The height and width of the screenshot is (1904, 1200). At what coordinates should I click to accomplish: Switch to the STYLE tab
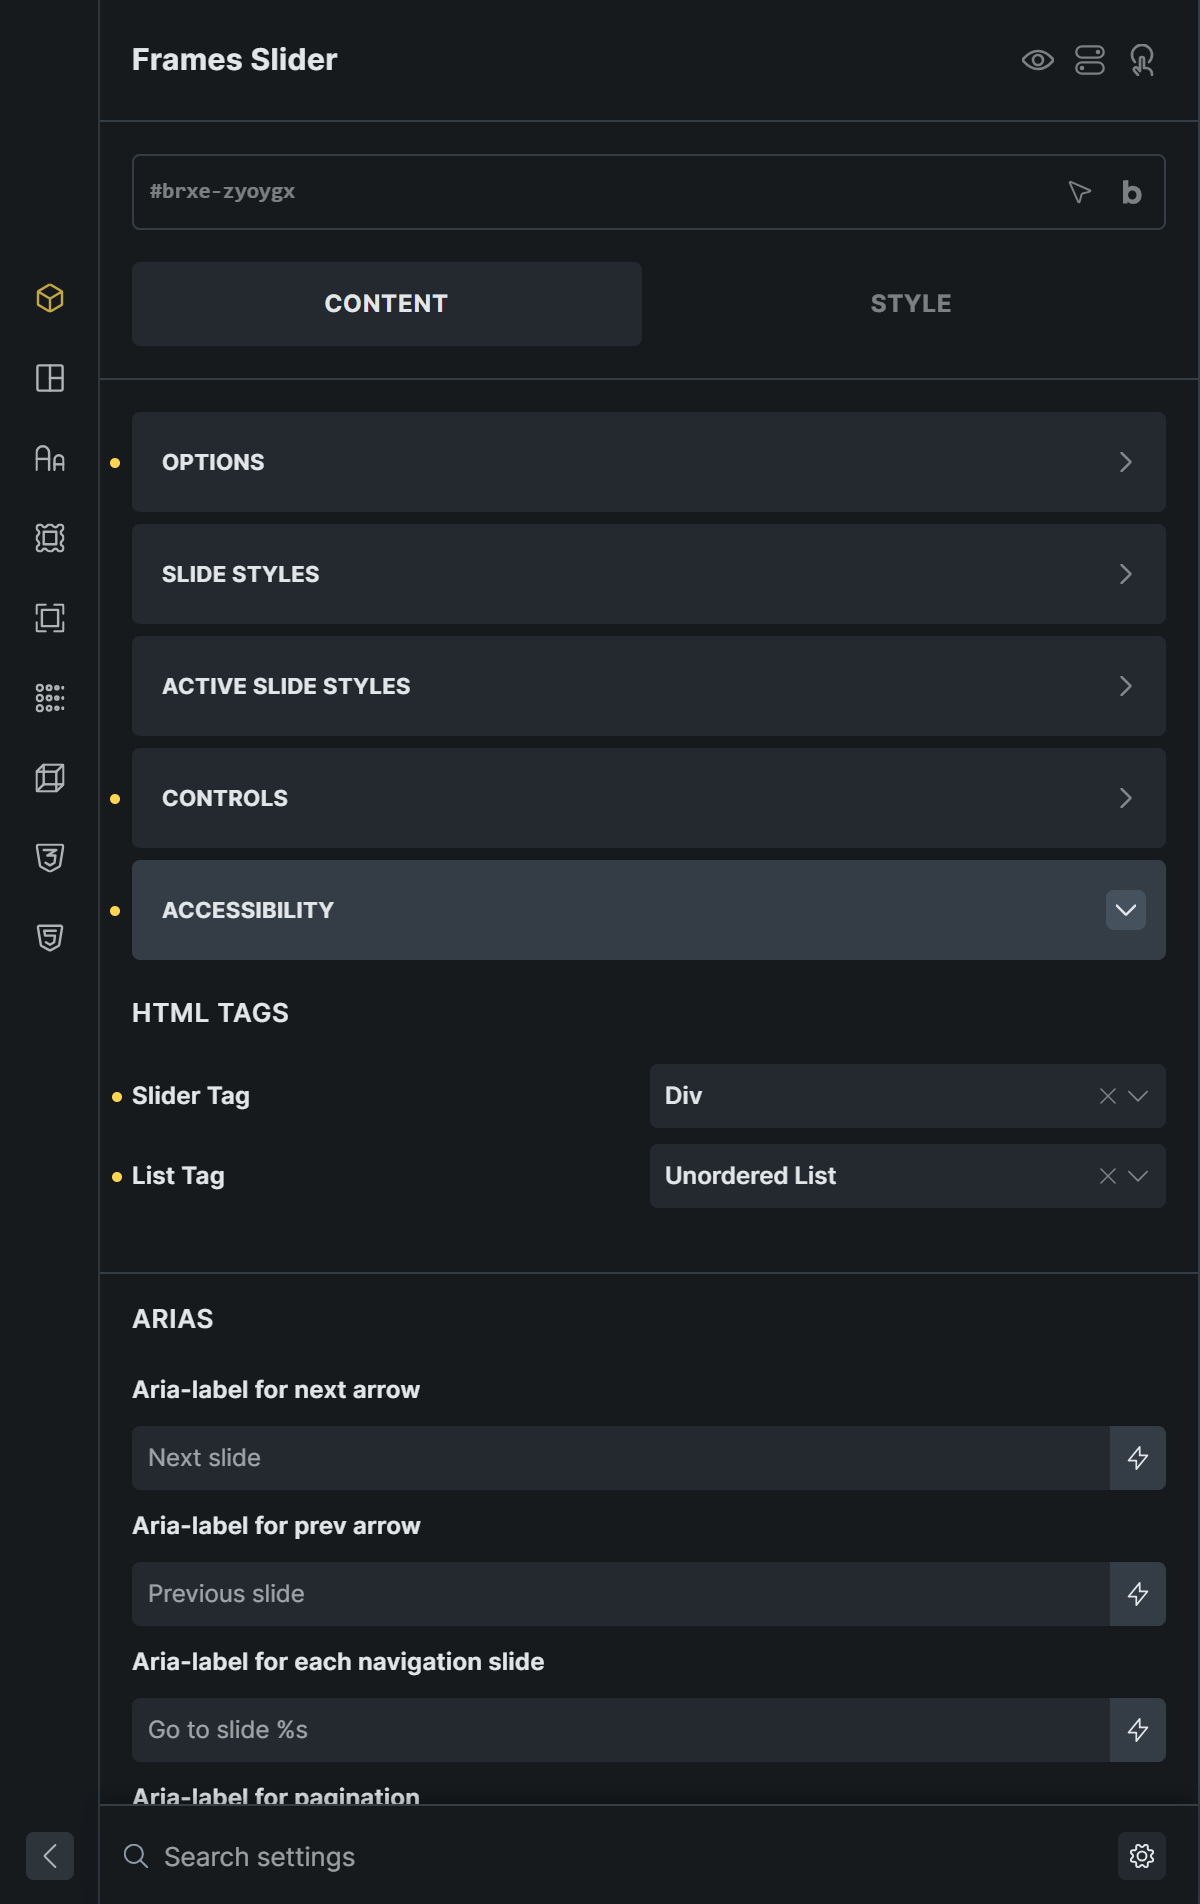point(911,304)
